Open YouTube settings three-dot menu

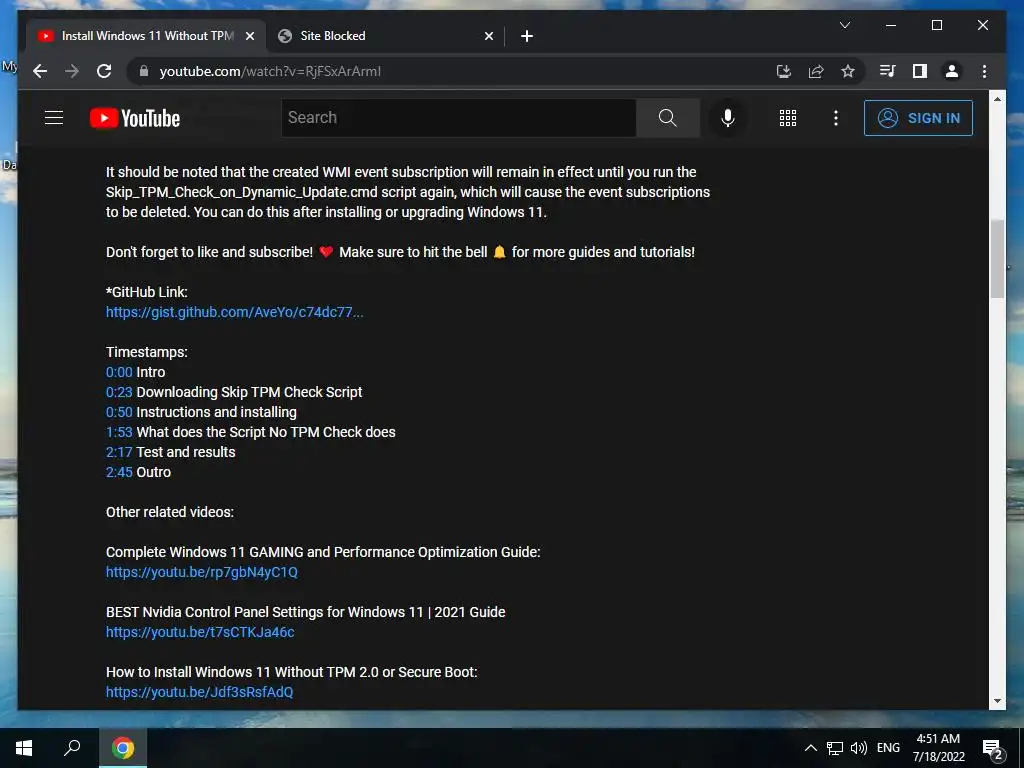tap(836, 118)
